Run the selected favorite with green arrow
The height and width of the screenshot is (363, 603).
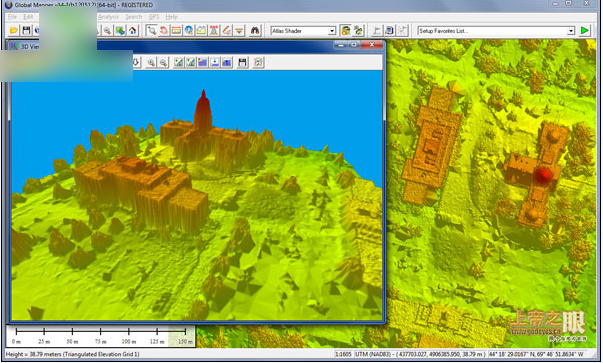tap(585, 30)
